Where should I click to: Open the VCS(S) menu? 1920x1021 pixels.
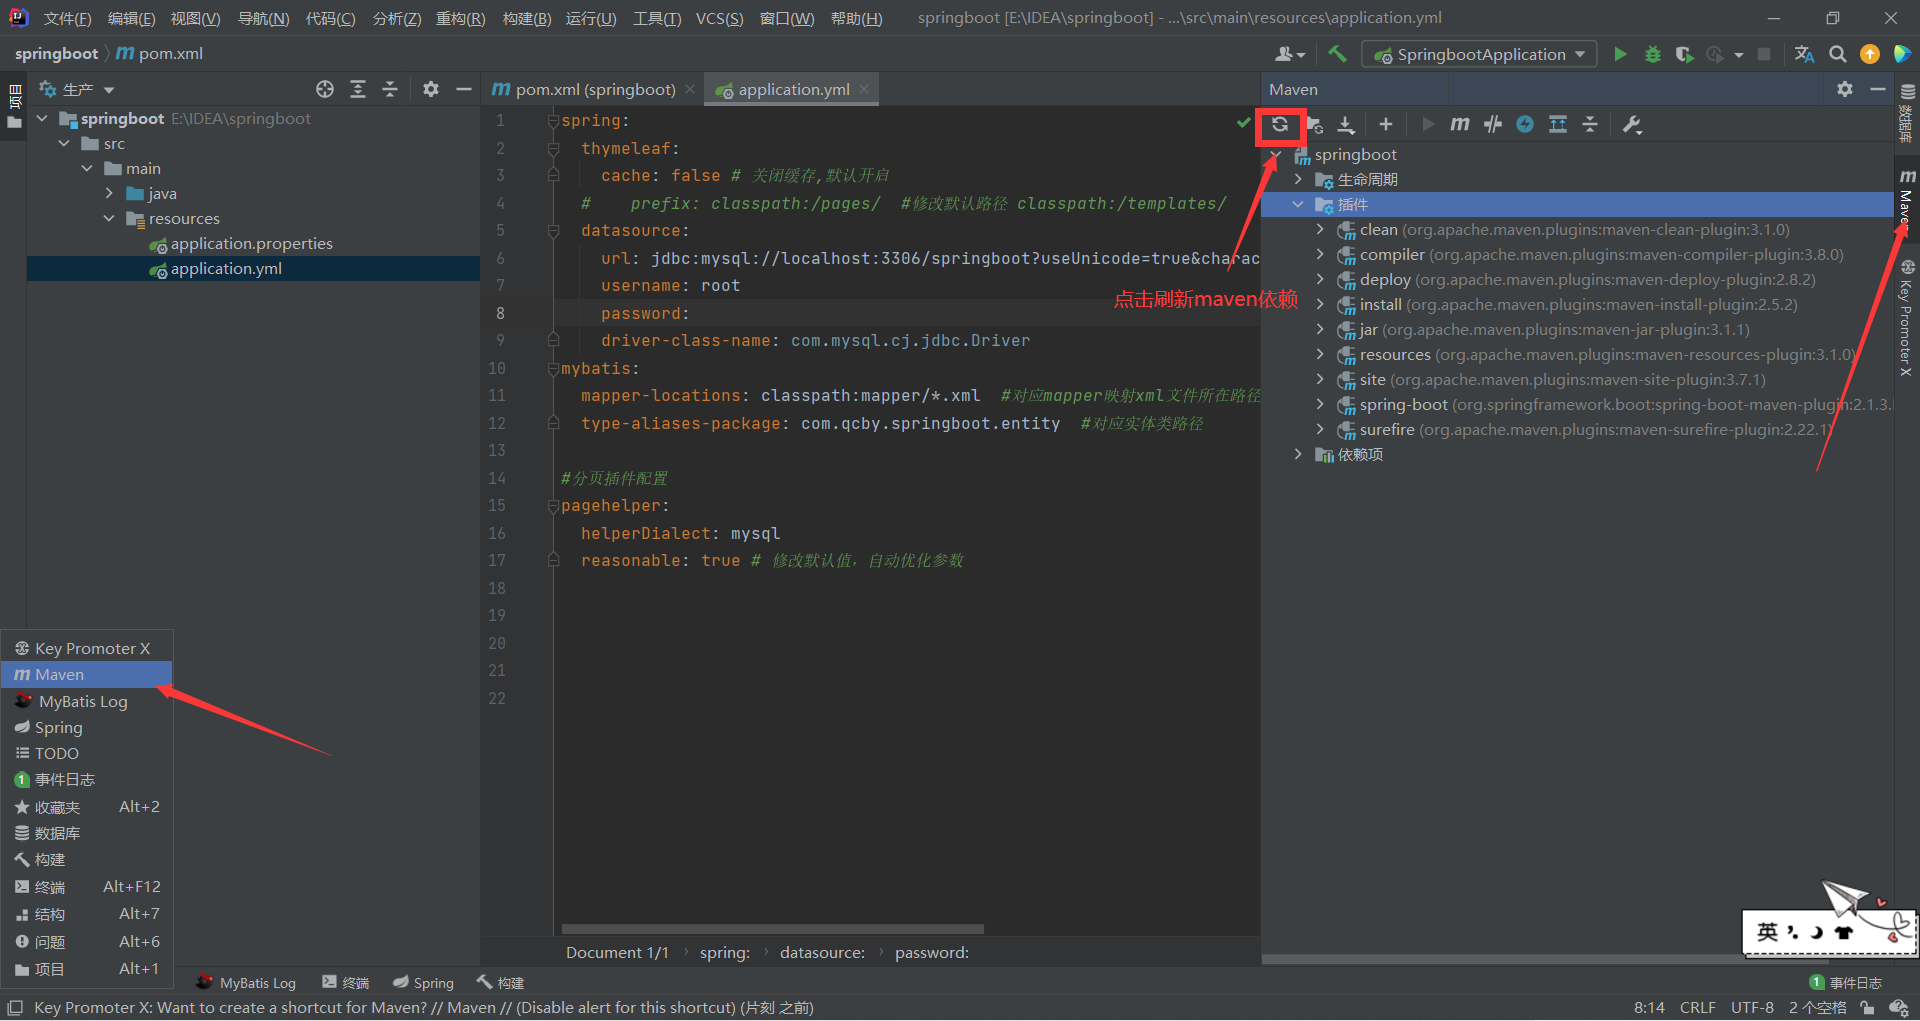pyautogui.click(x=719, y=18)
